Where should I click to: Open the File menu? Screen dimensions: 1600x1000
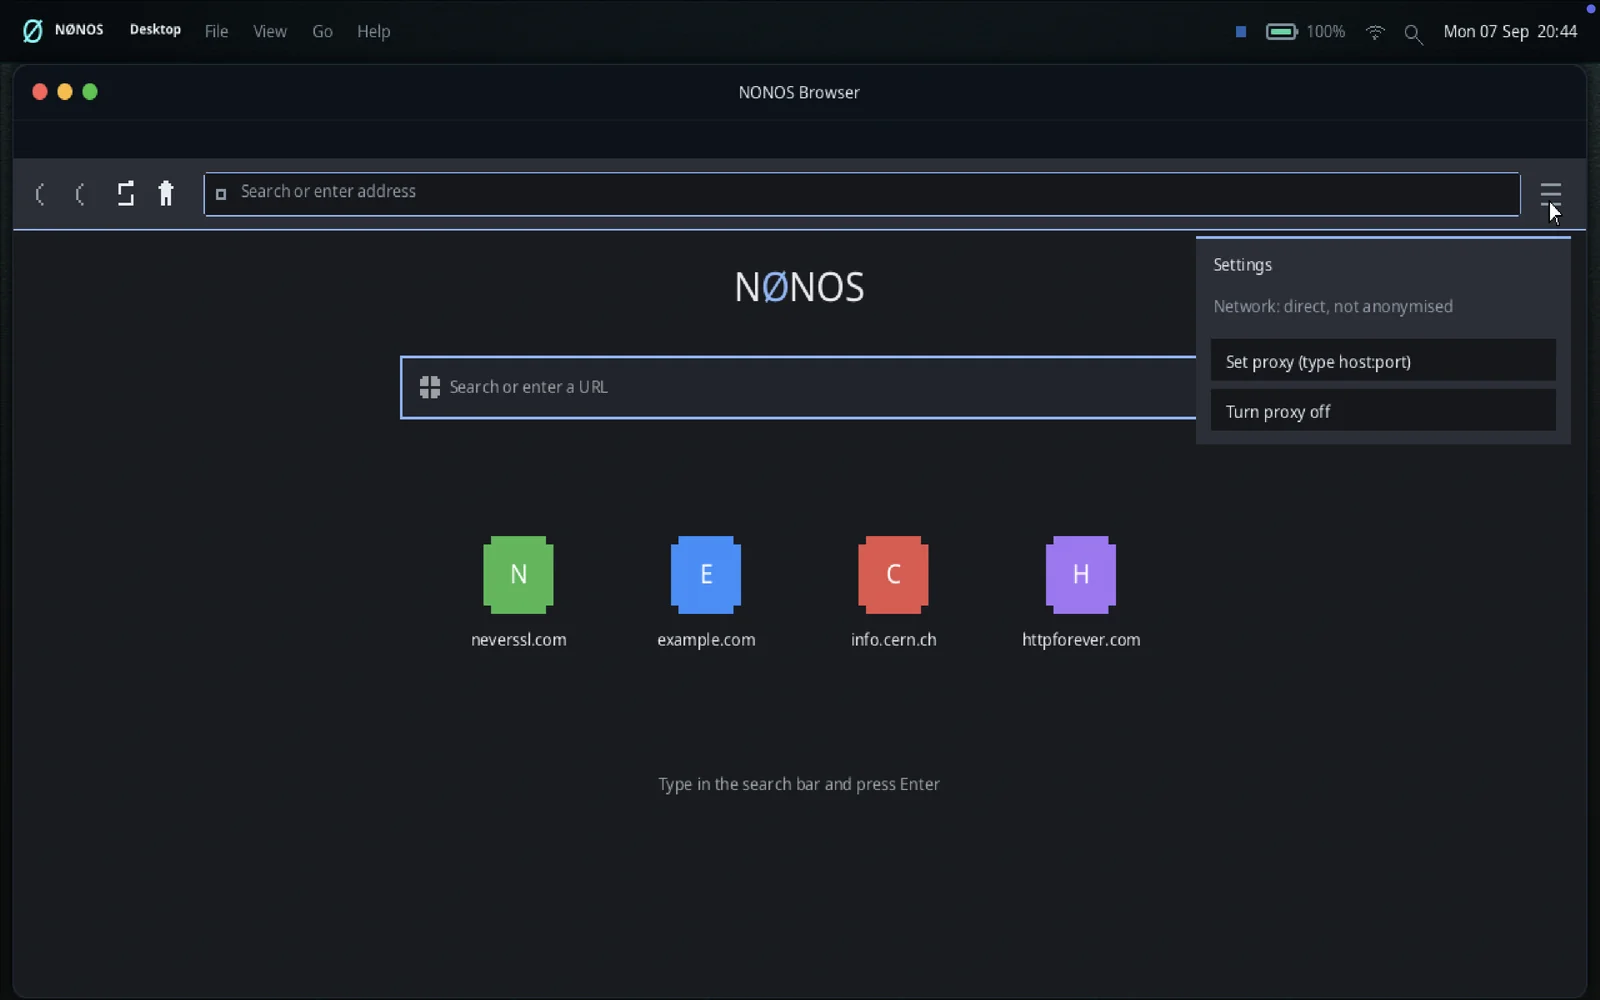click(x=216, y=31)
